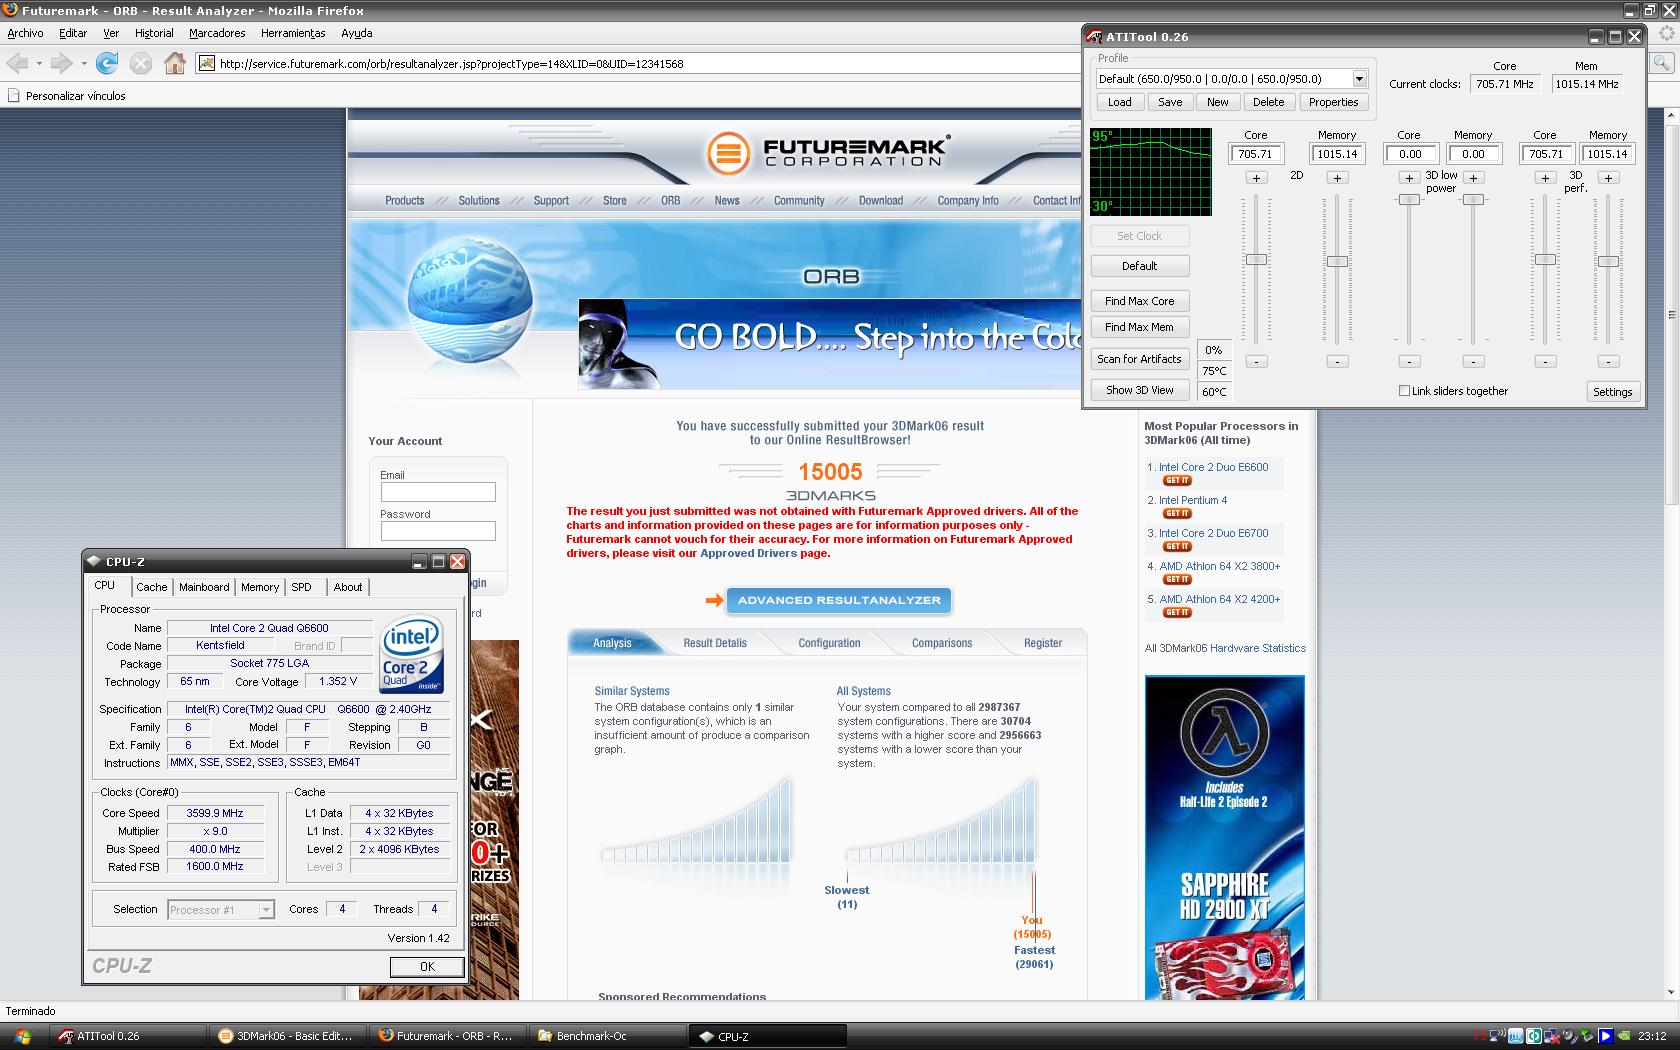Open AMD Athlon 64 X2 3800+ link

point(1220,566)
